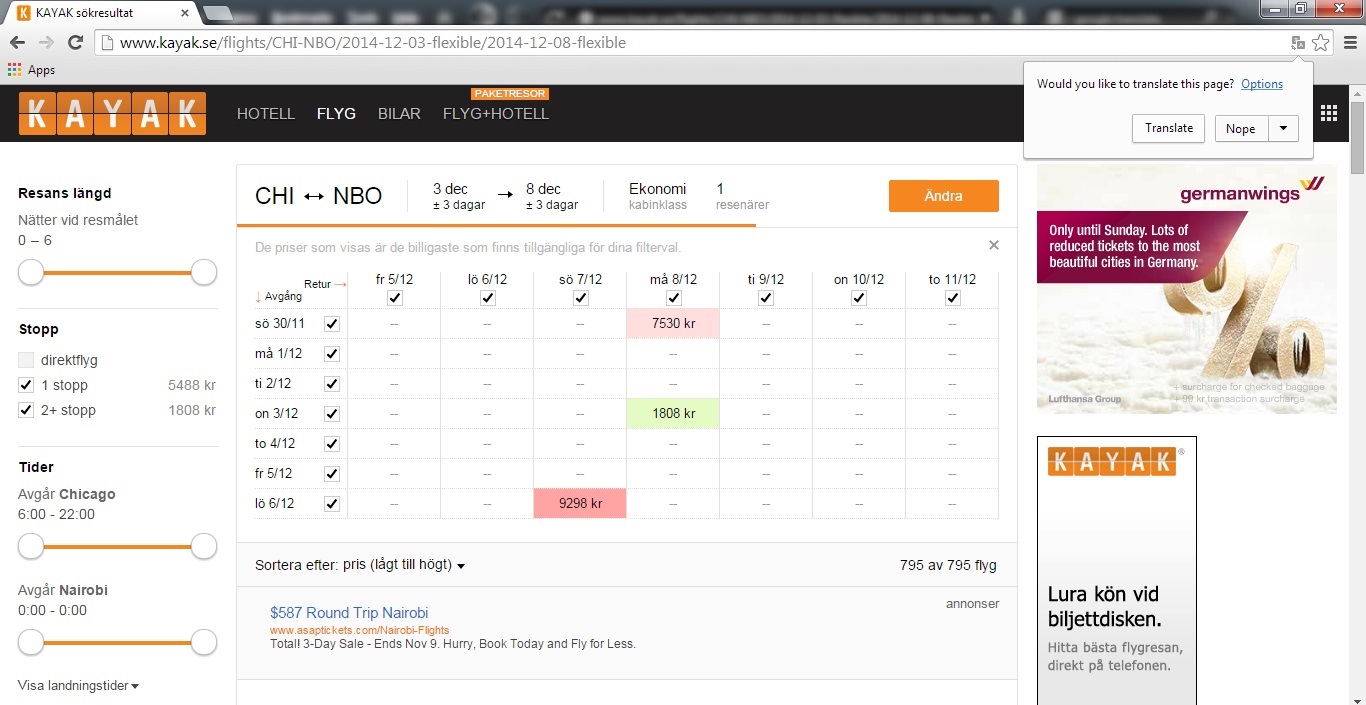Enable the direktflyg checkbox
This screenshot has height=705, width=1366.
26,360
